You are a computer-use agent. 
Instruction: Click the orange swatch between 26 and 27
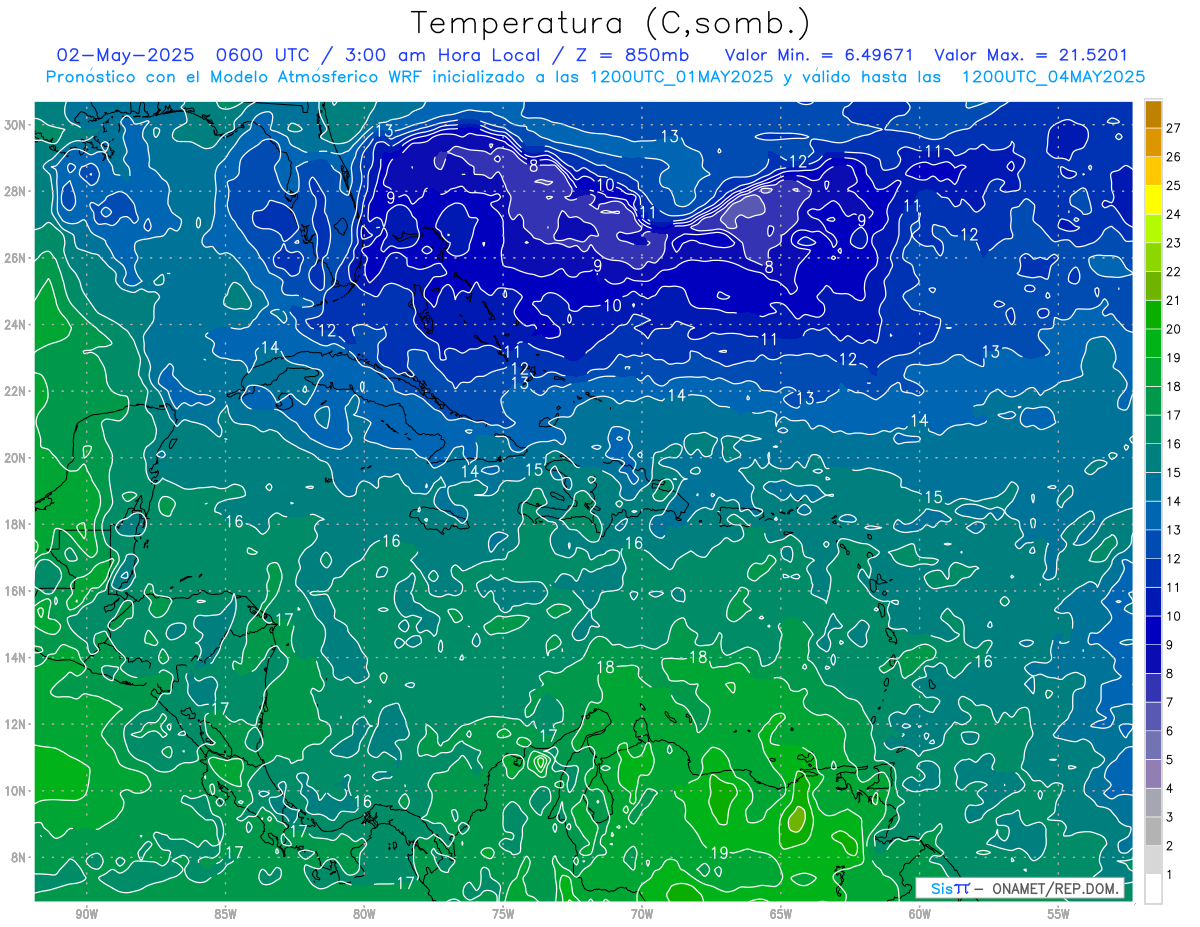tap(1153, 142)
